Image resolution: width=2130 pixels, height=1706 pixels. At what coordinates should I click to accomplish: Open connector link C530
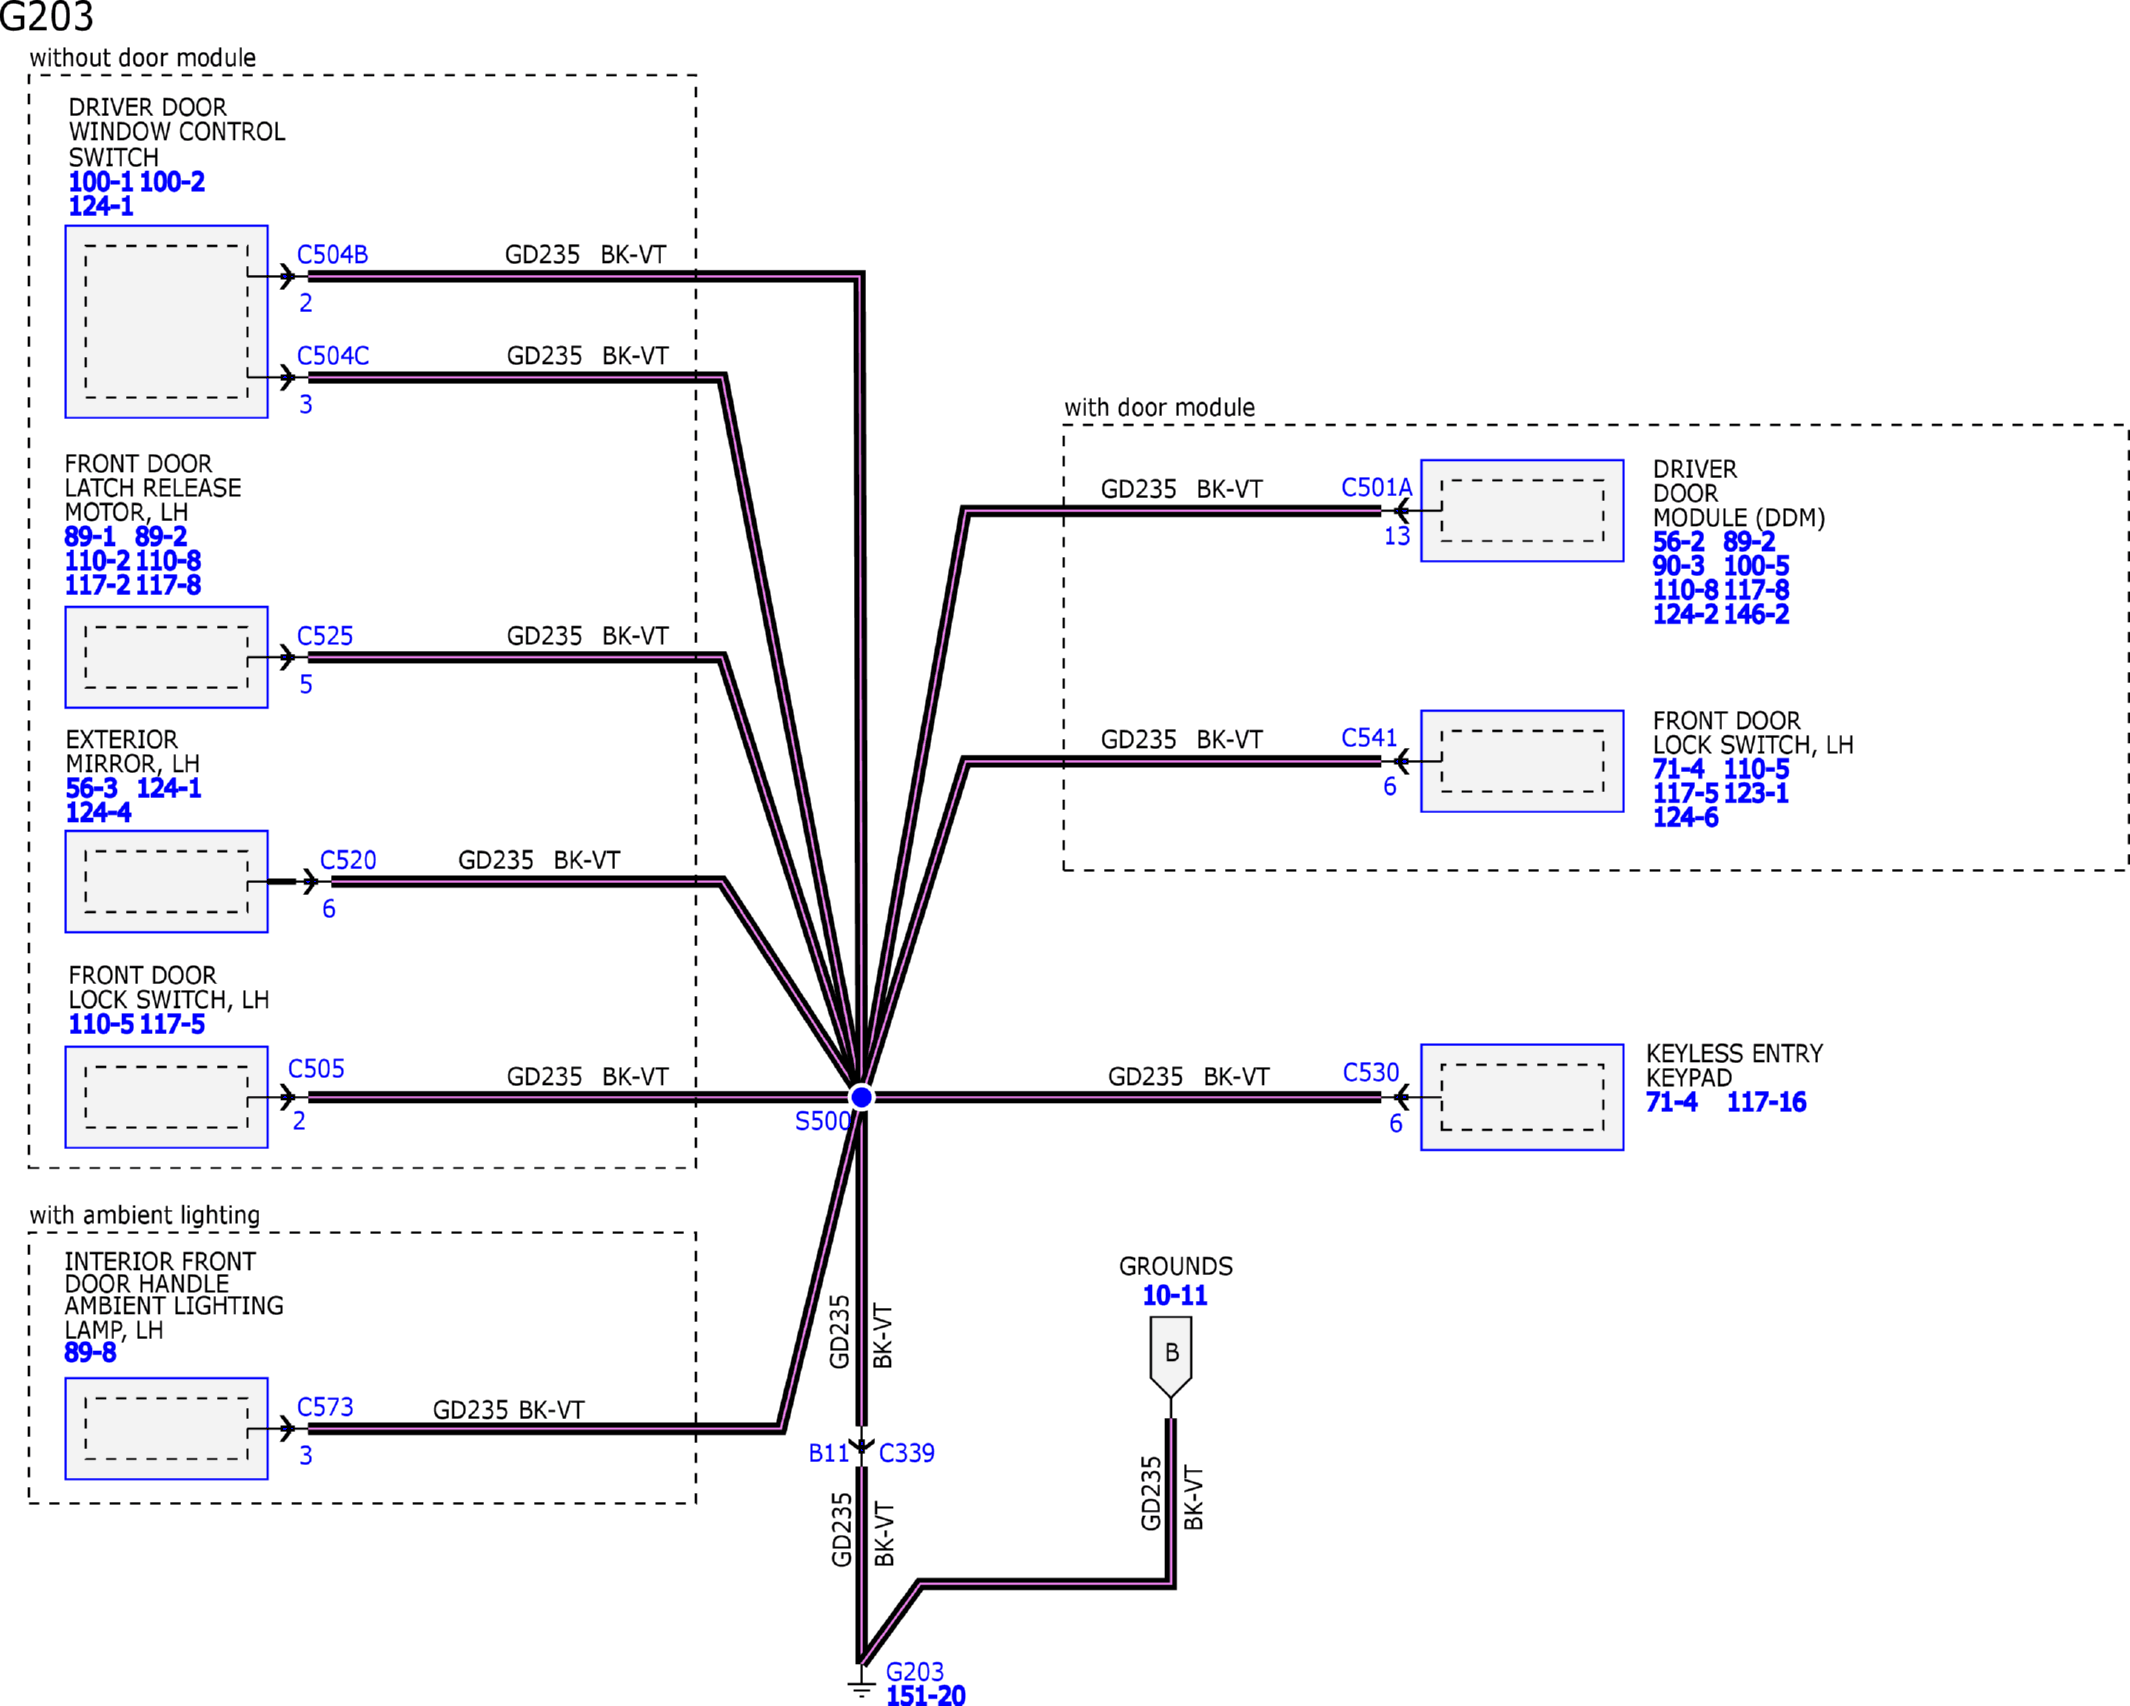pos(1370,1072)
